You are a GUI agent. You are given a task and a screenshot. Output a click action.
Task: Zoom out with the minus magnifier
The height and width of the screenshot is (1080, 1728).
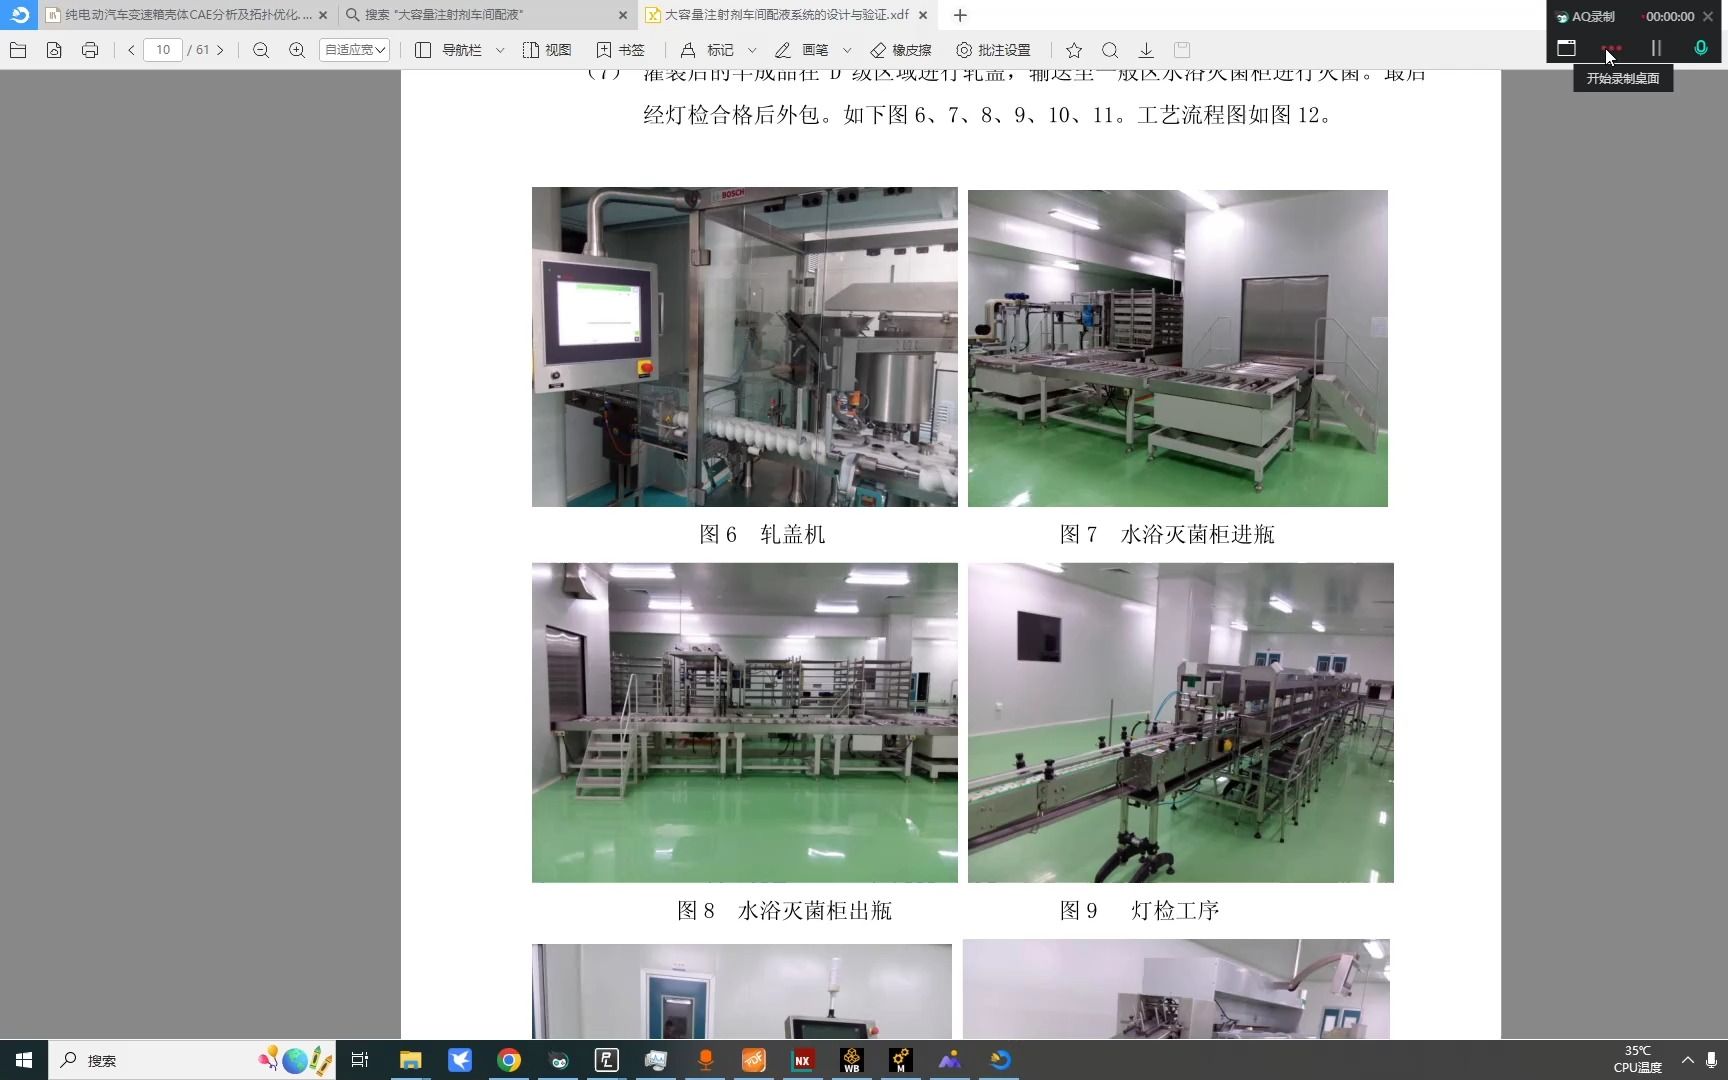(261, 50)
